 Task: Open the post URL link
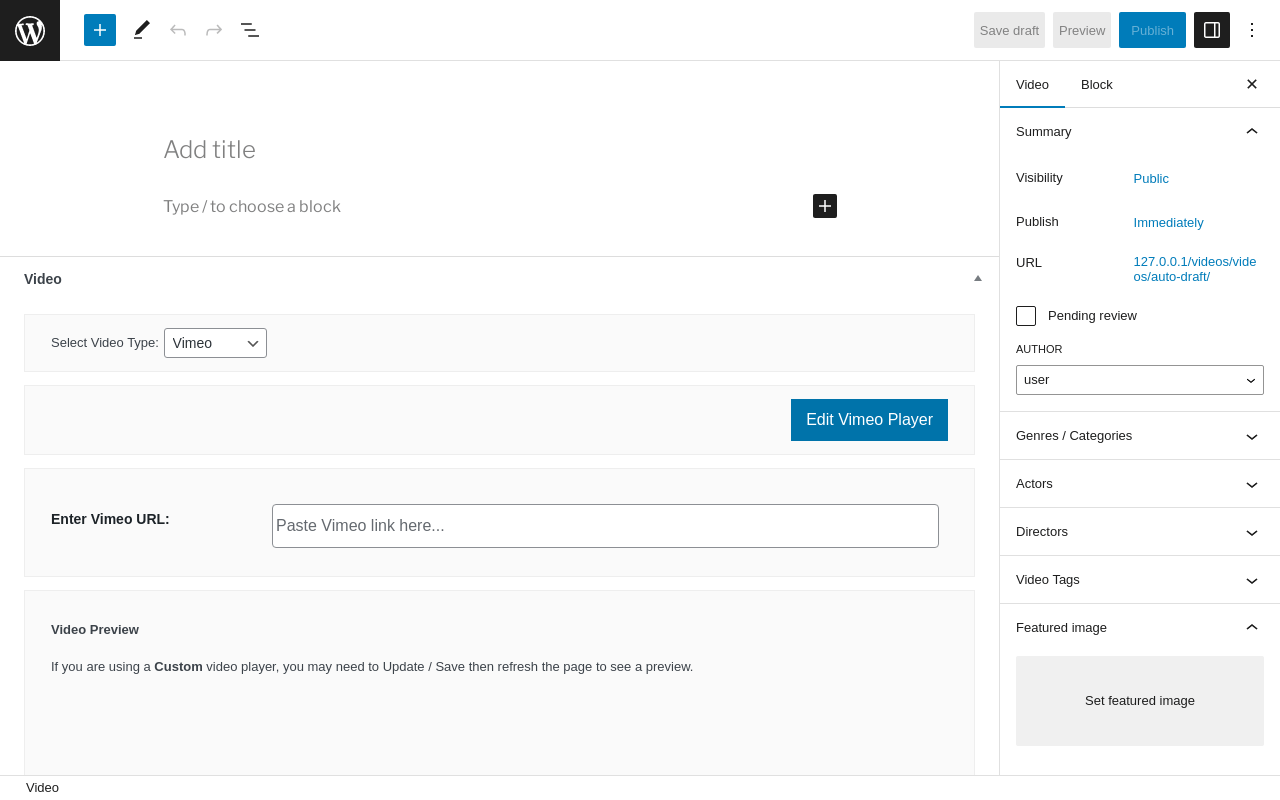point(1195,269)
